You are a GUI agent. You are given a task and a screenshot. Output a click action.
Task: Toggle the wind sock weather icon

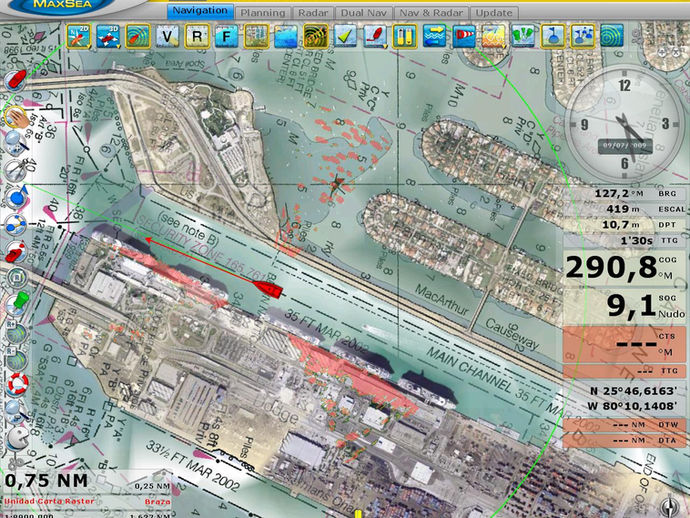(464, 36)
